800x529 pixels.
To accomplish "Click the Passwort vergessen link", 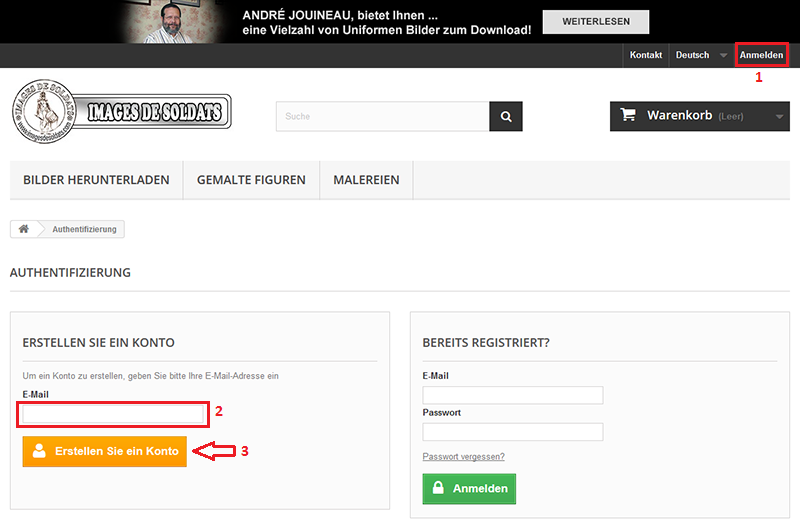I will click(463, 457).
